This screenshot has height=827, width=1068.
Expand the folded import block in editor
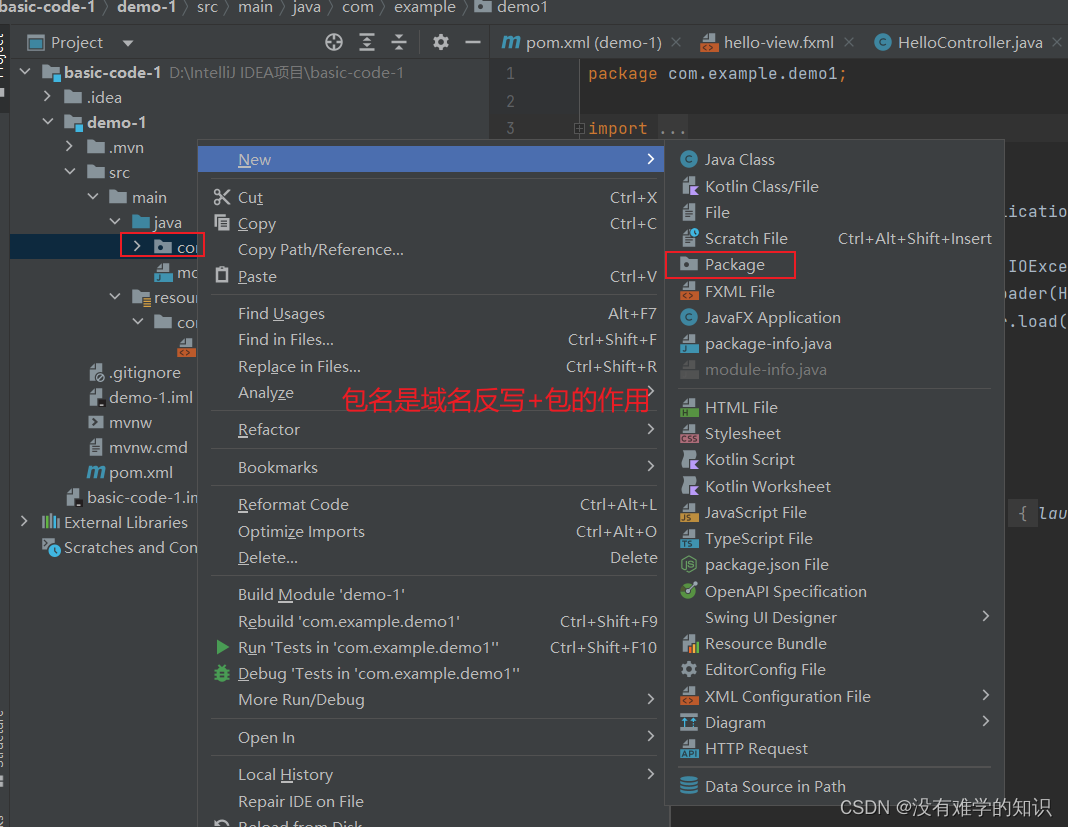[579, 128]
